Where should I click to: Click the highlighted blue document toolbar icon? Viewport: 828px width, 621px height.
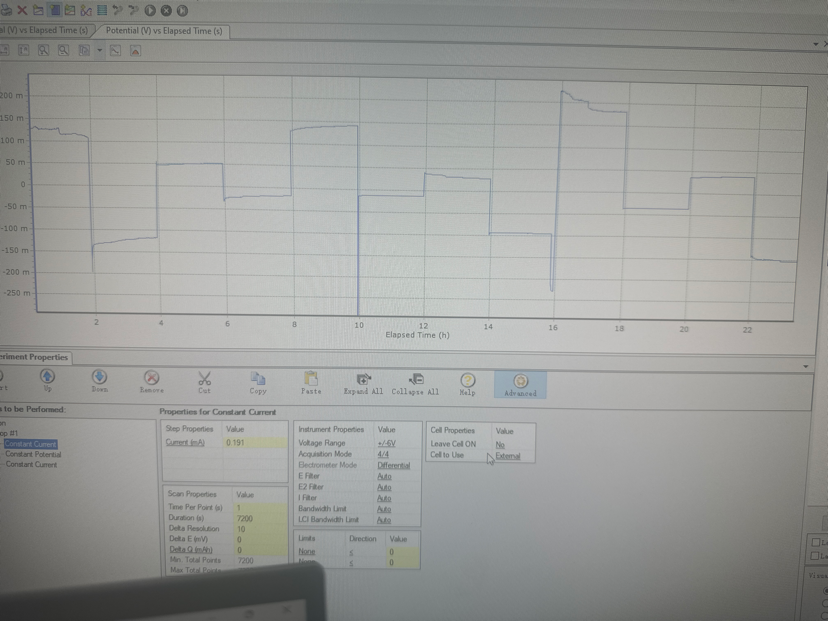pyautogui.click(x=54, y=10)
